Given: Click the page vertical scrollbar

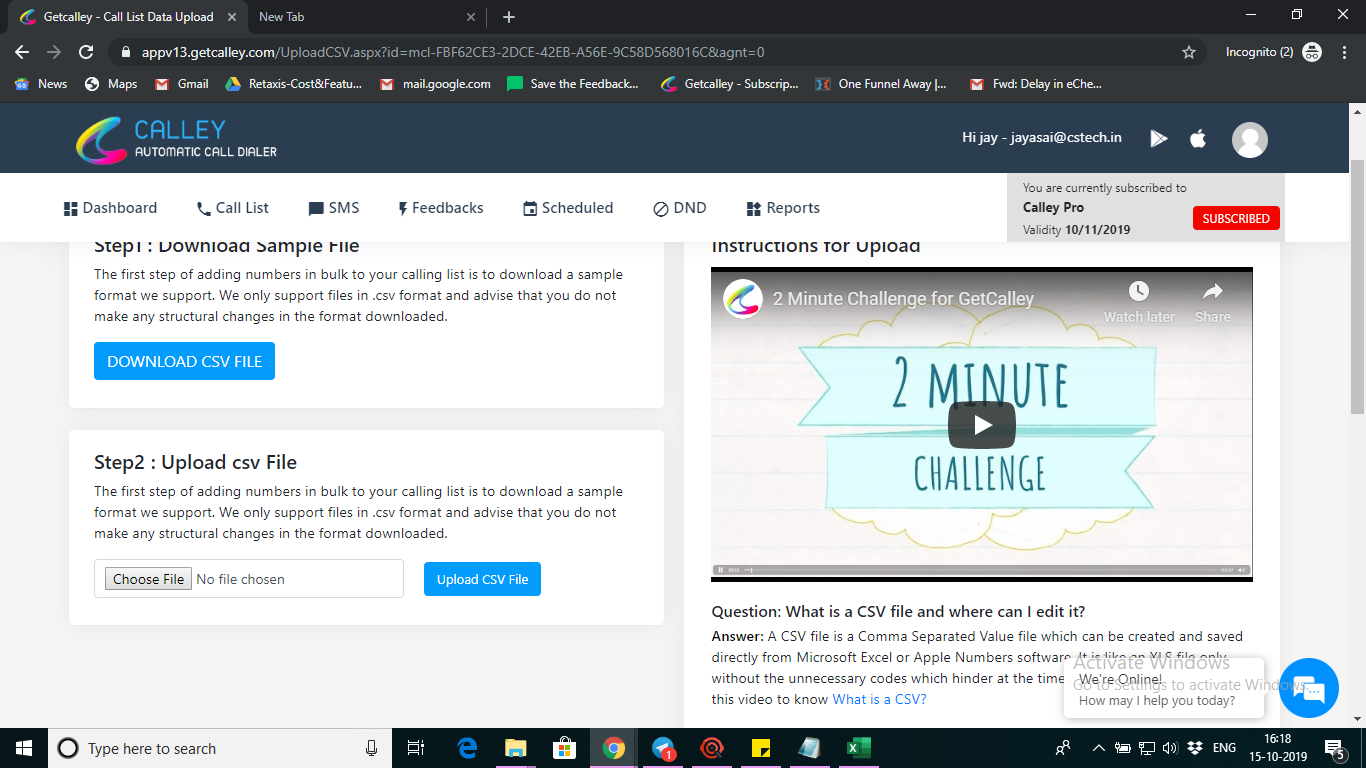Looking at the screenshot, I should tap(1357, 285).
